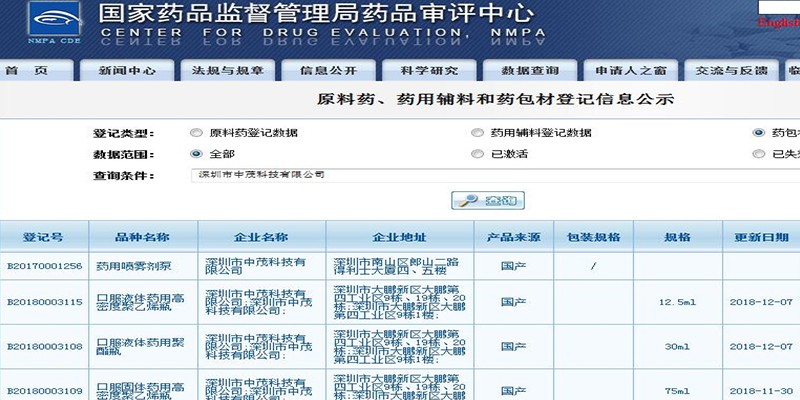This screenshot has width=800, height=400.
Task: Open the 新闻中心 tab
Action: coord(127,70)
